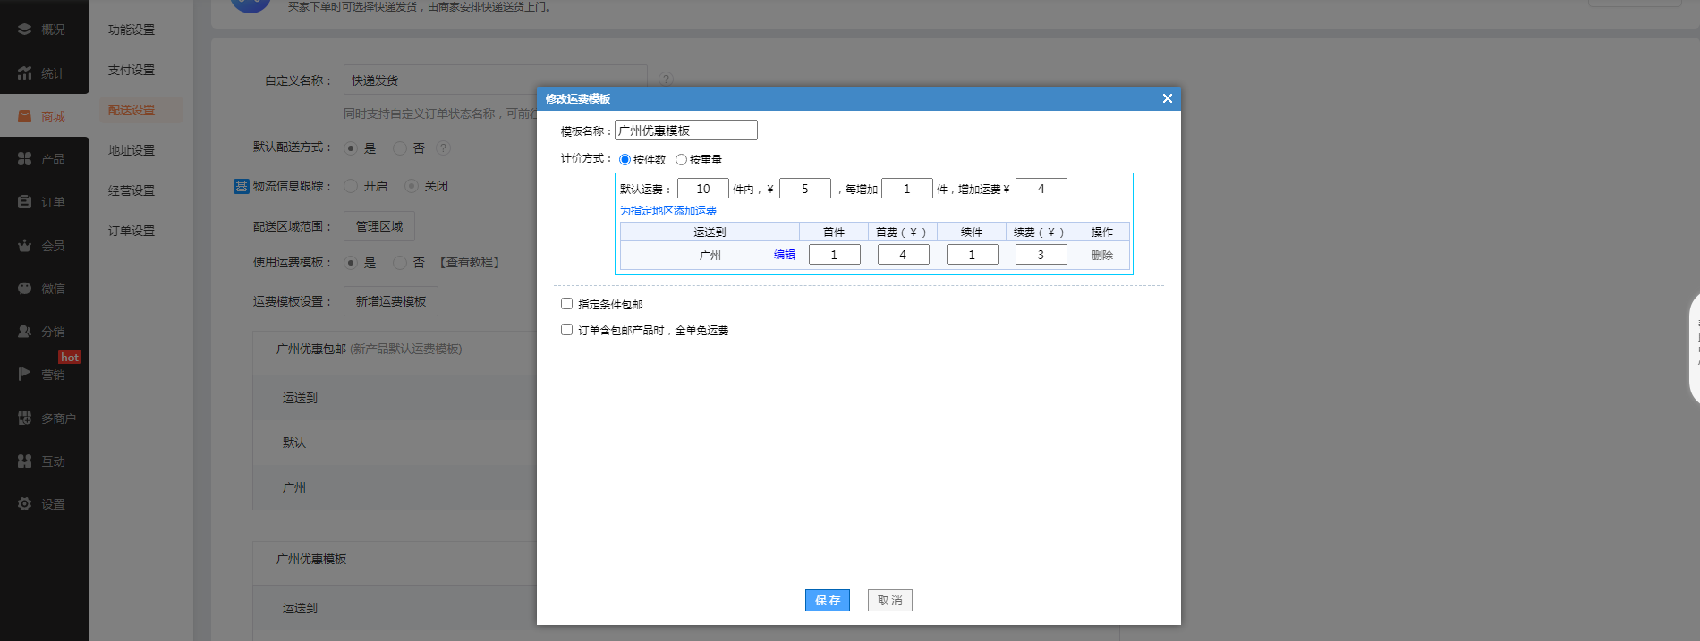Click the 保存 save button
This screenshot has width=1700, height=641.
[827, 600]
